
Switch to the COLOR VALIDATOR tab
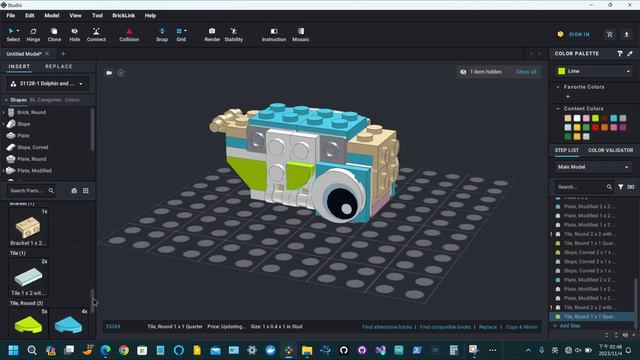pos(611,150)
